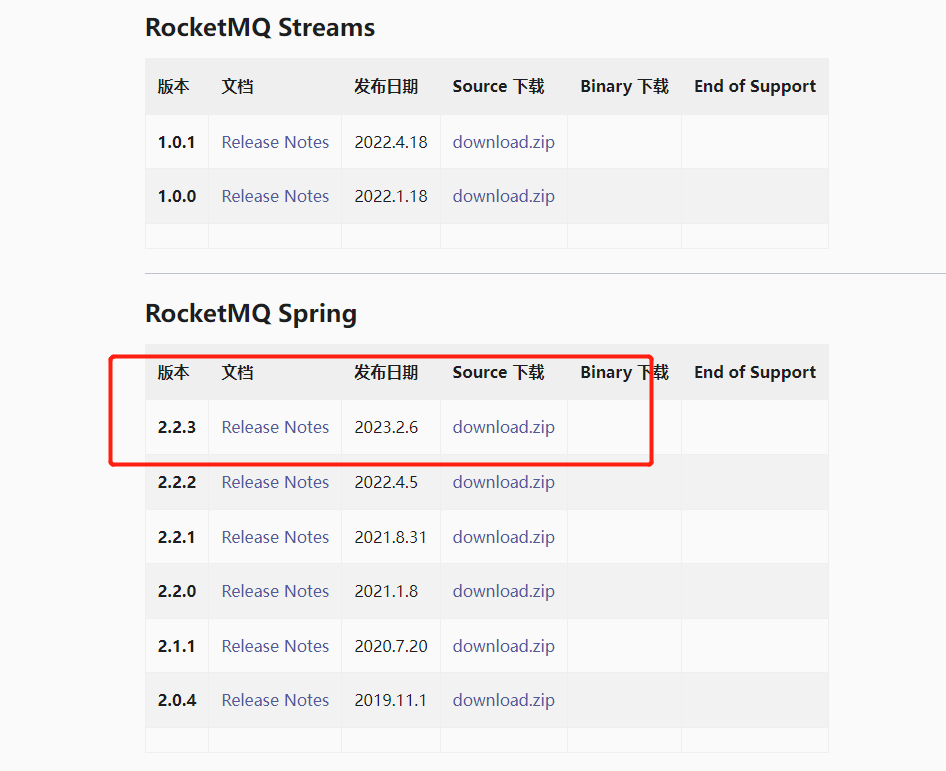
Task: Click the RocketMQ Spring heading
Action: 251,314
